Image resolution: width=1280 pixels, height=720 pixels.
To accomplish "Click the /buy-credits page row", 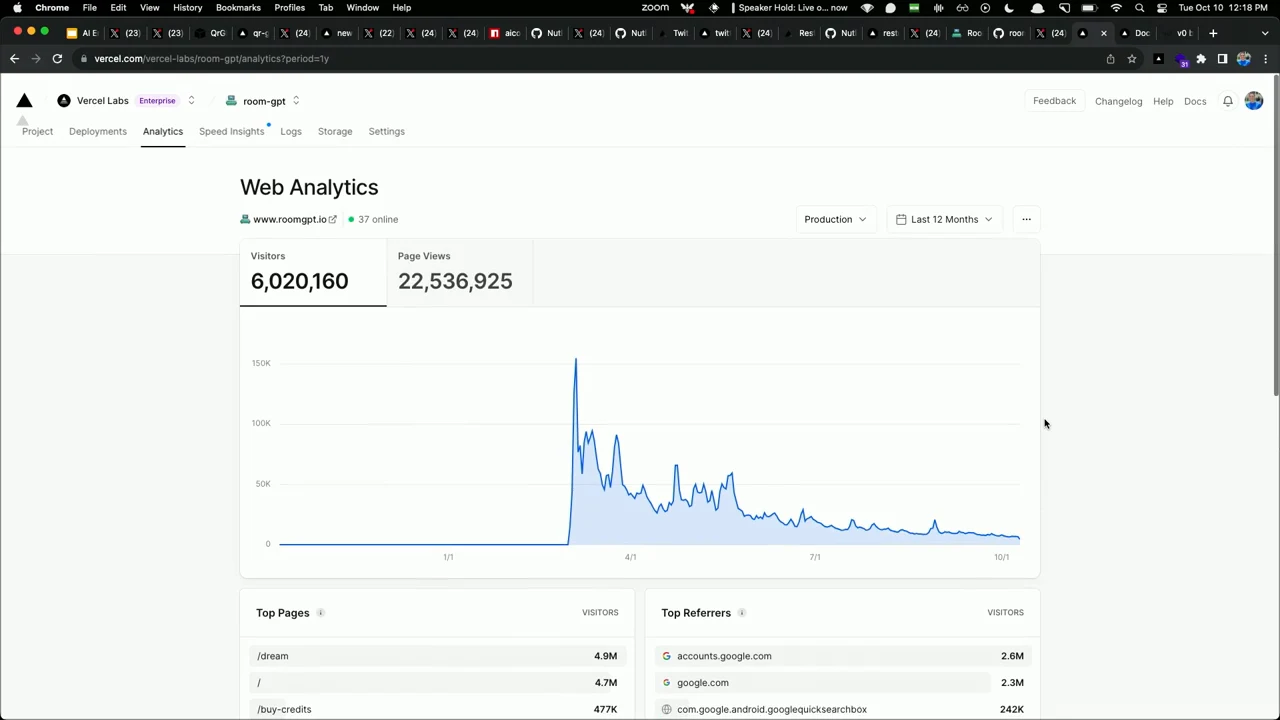I will (437, 709).
